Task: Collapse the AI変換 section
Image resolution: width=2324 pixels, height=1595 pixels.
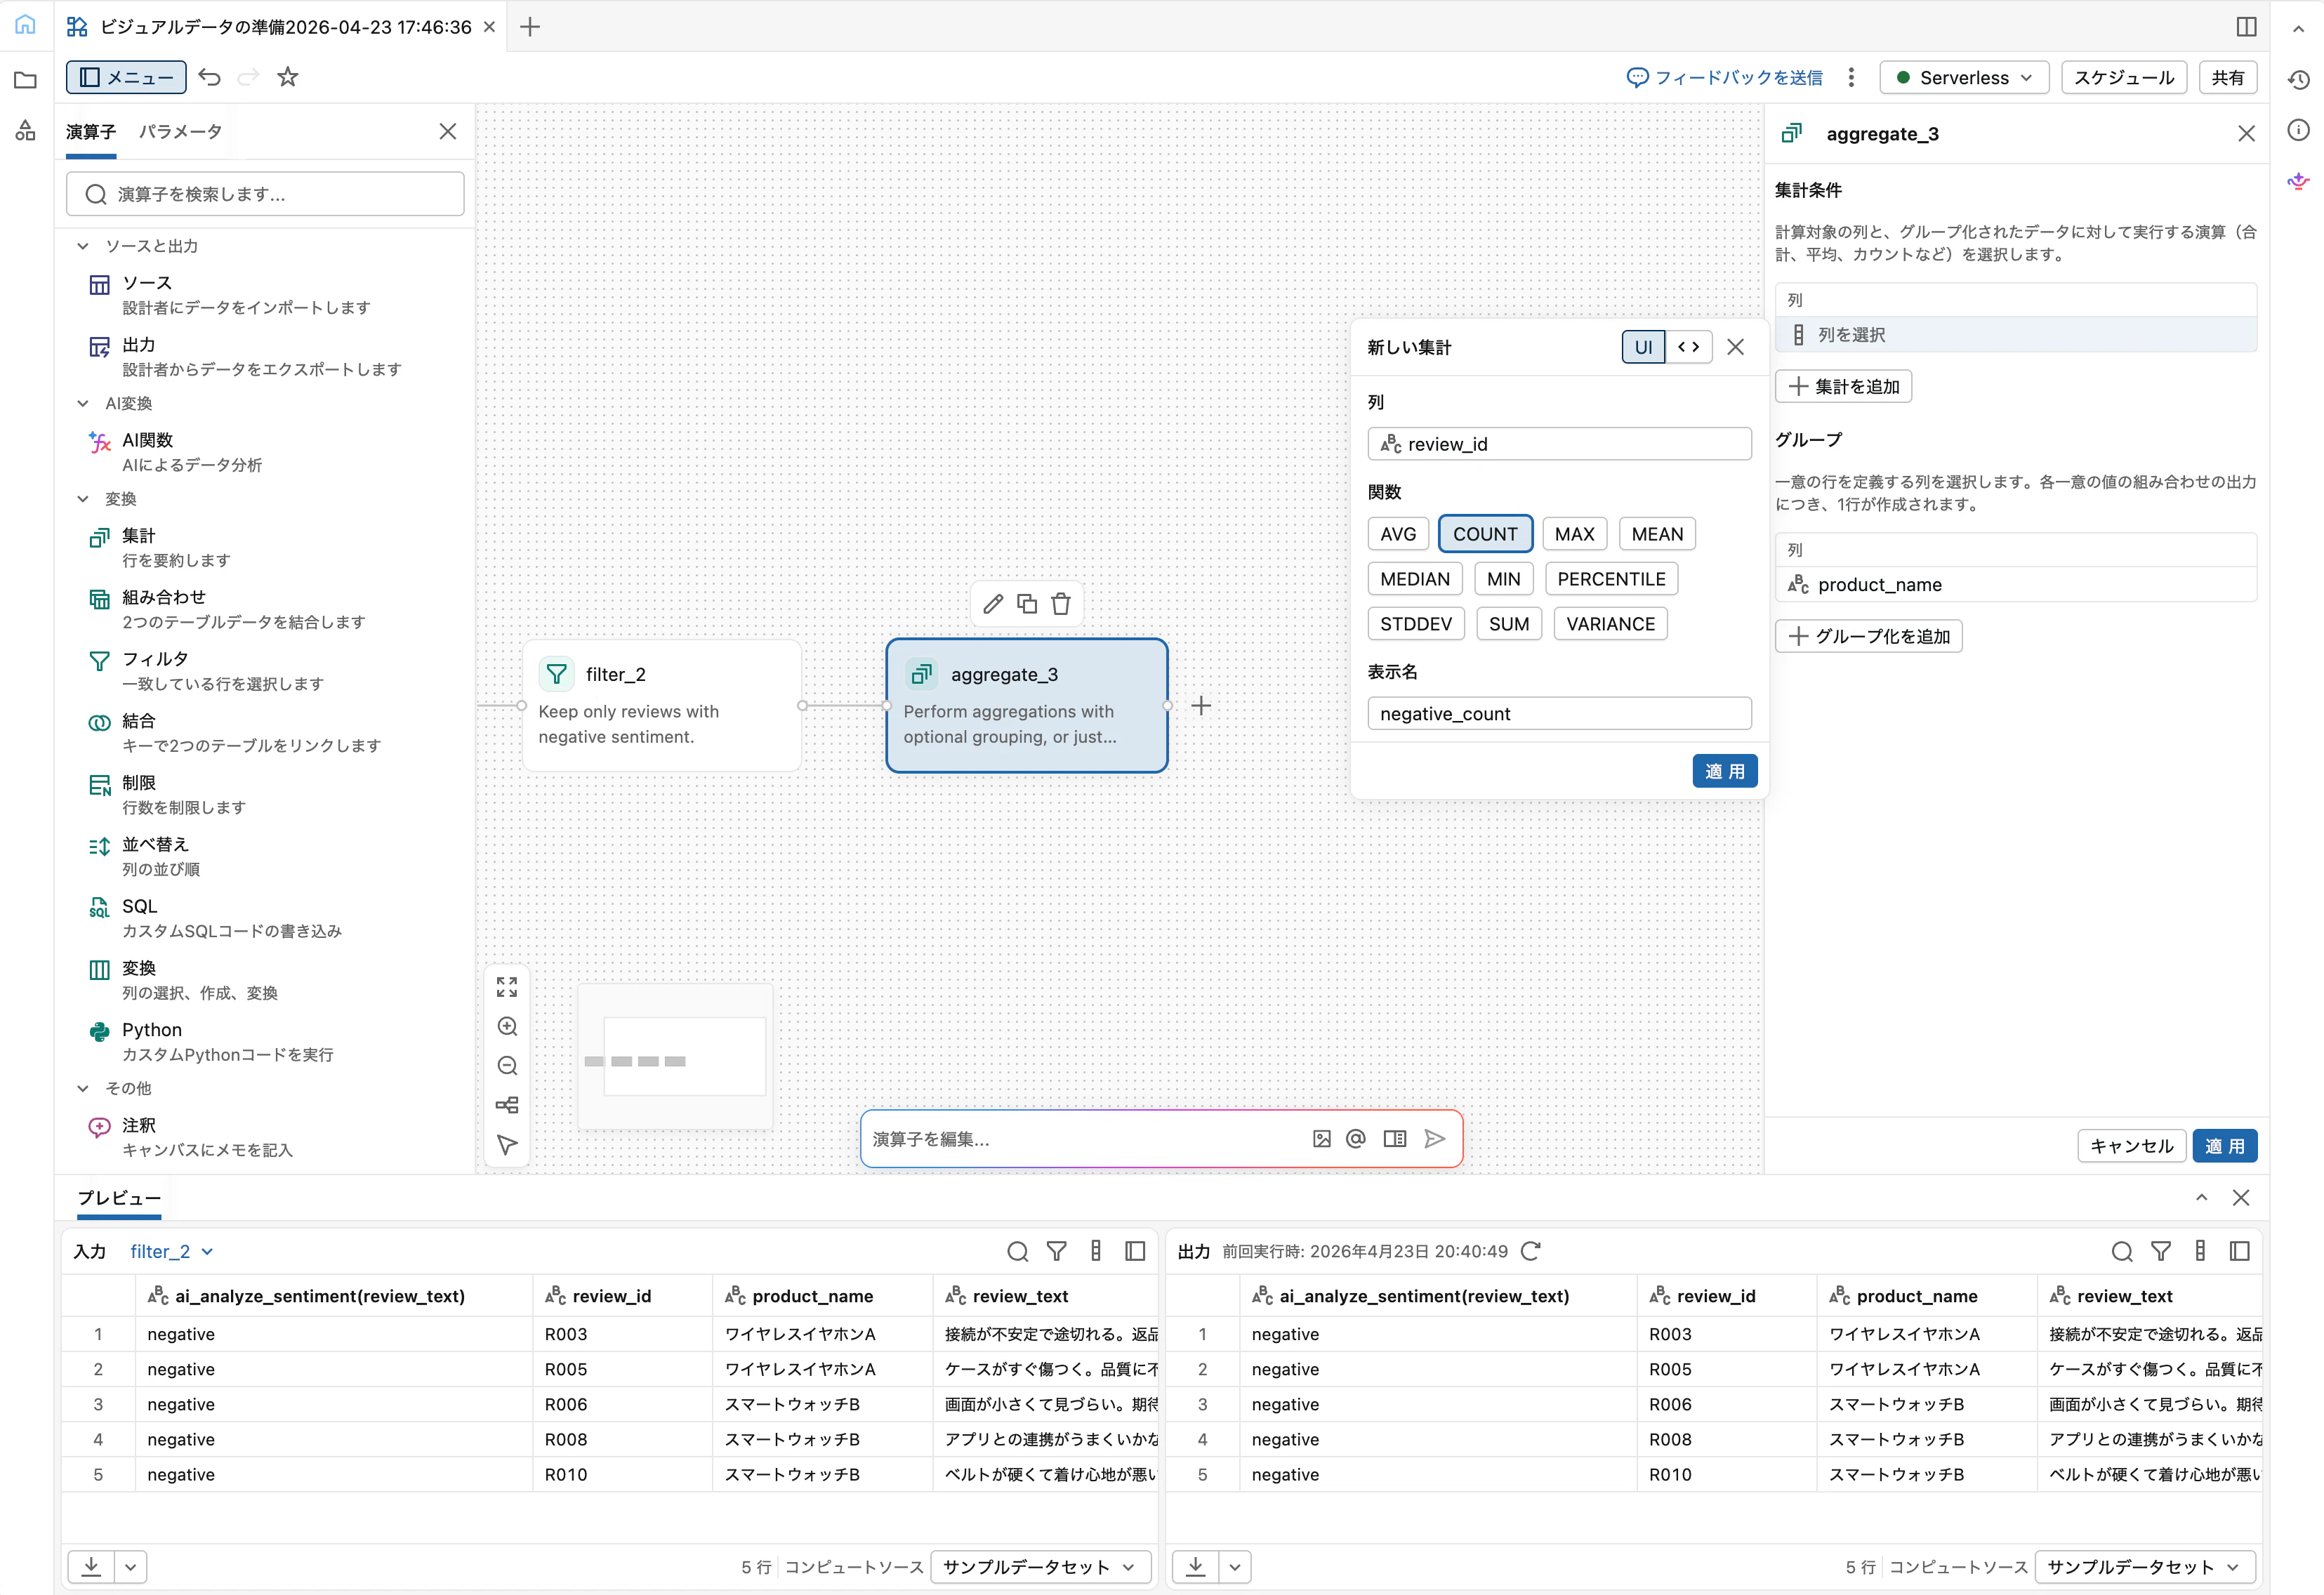Action: coord(83,403)
